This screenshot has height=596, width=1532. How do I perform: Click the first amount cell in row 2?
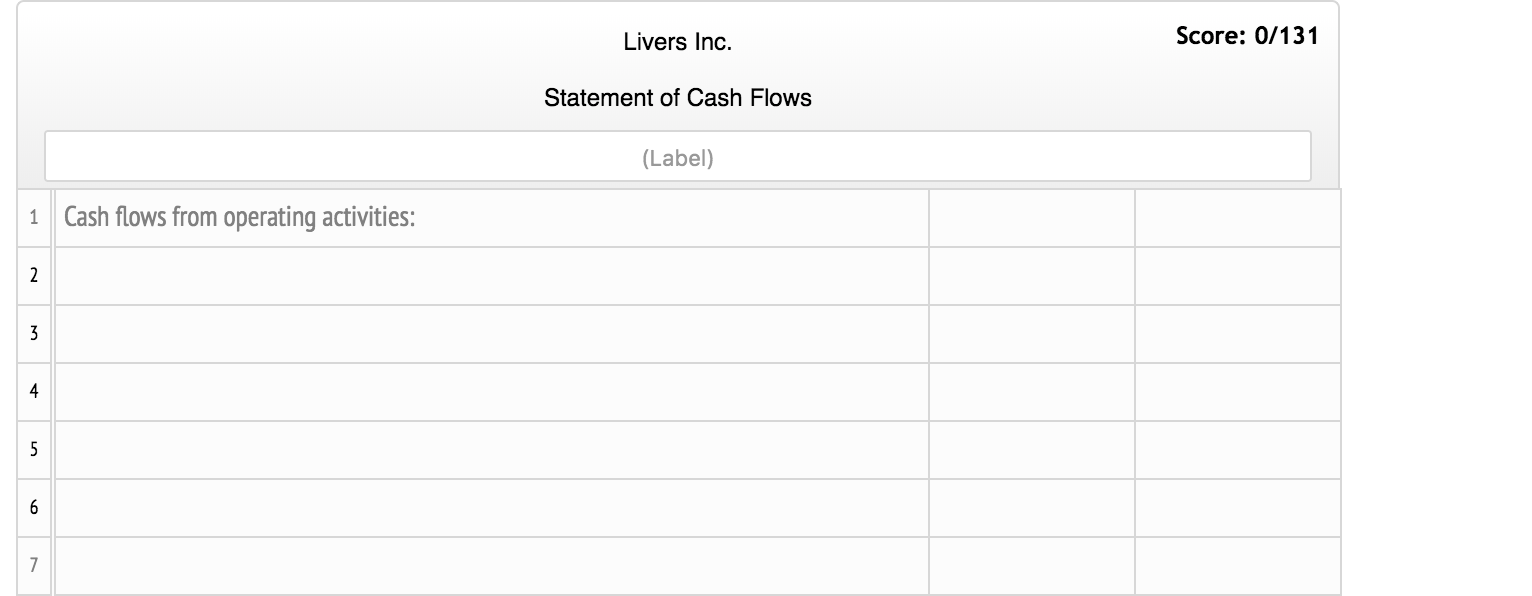[1031, 275]
